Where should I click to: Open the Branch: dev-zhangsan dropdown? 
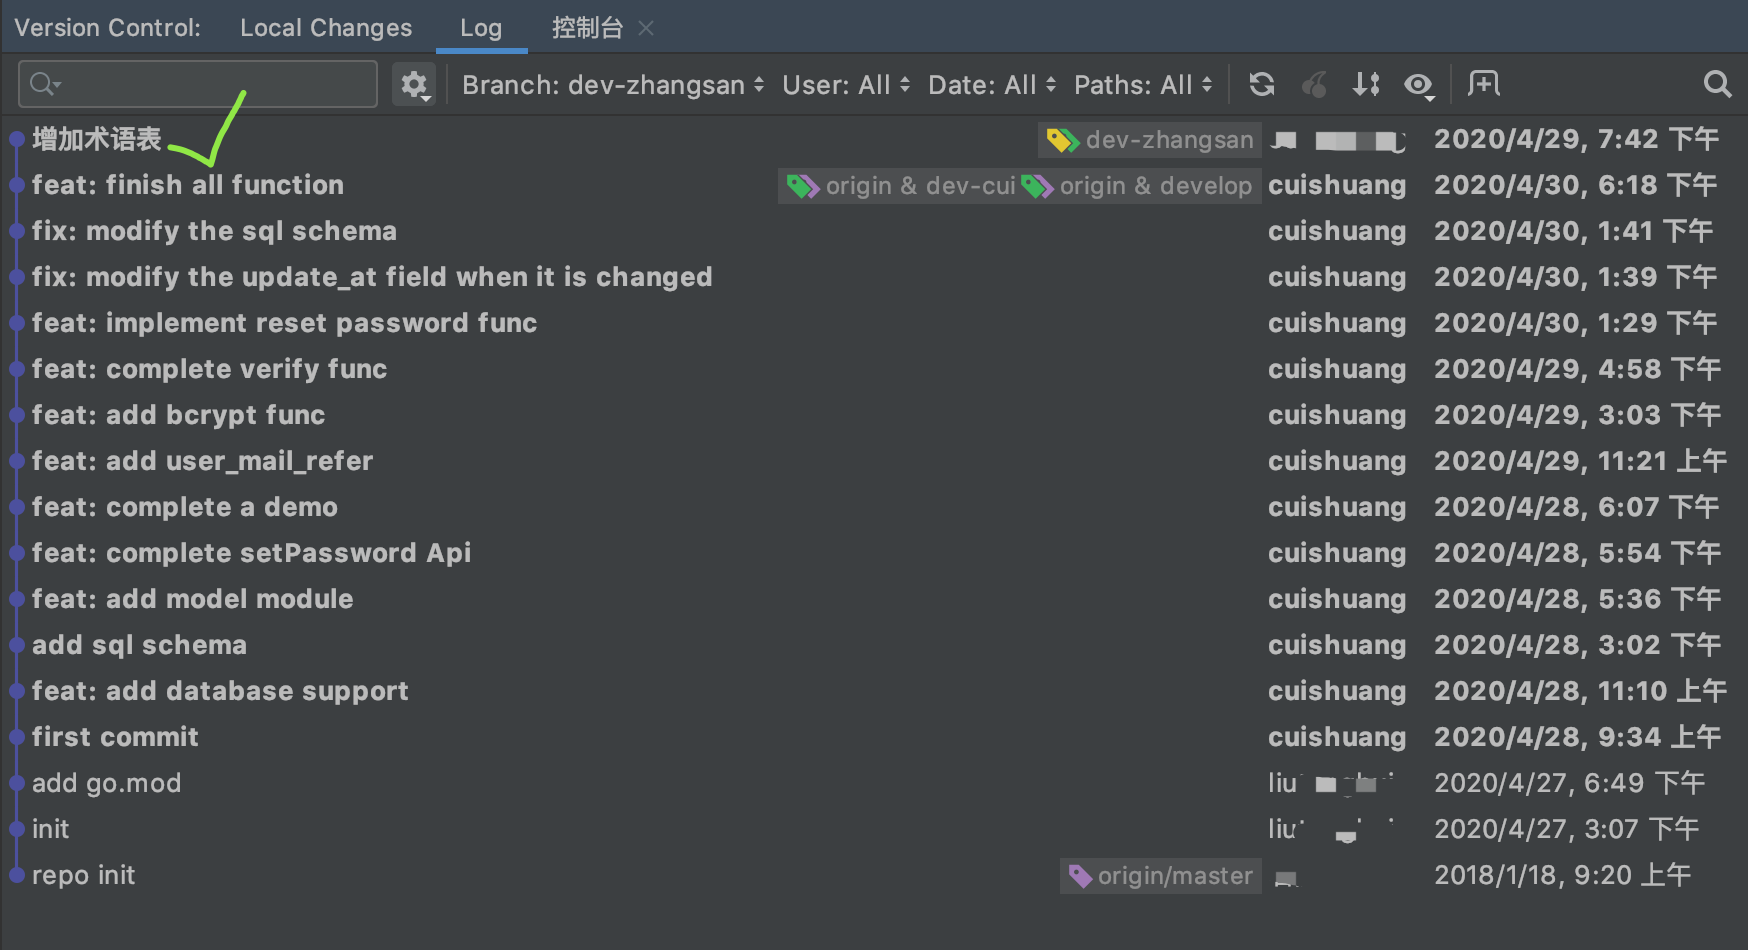610,84
